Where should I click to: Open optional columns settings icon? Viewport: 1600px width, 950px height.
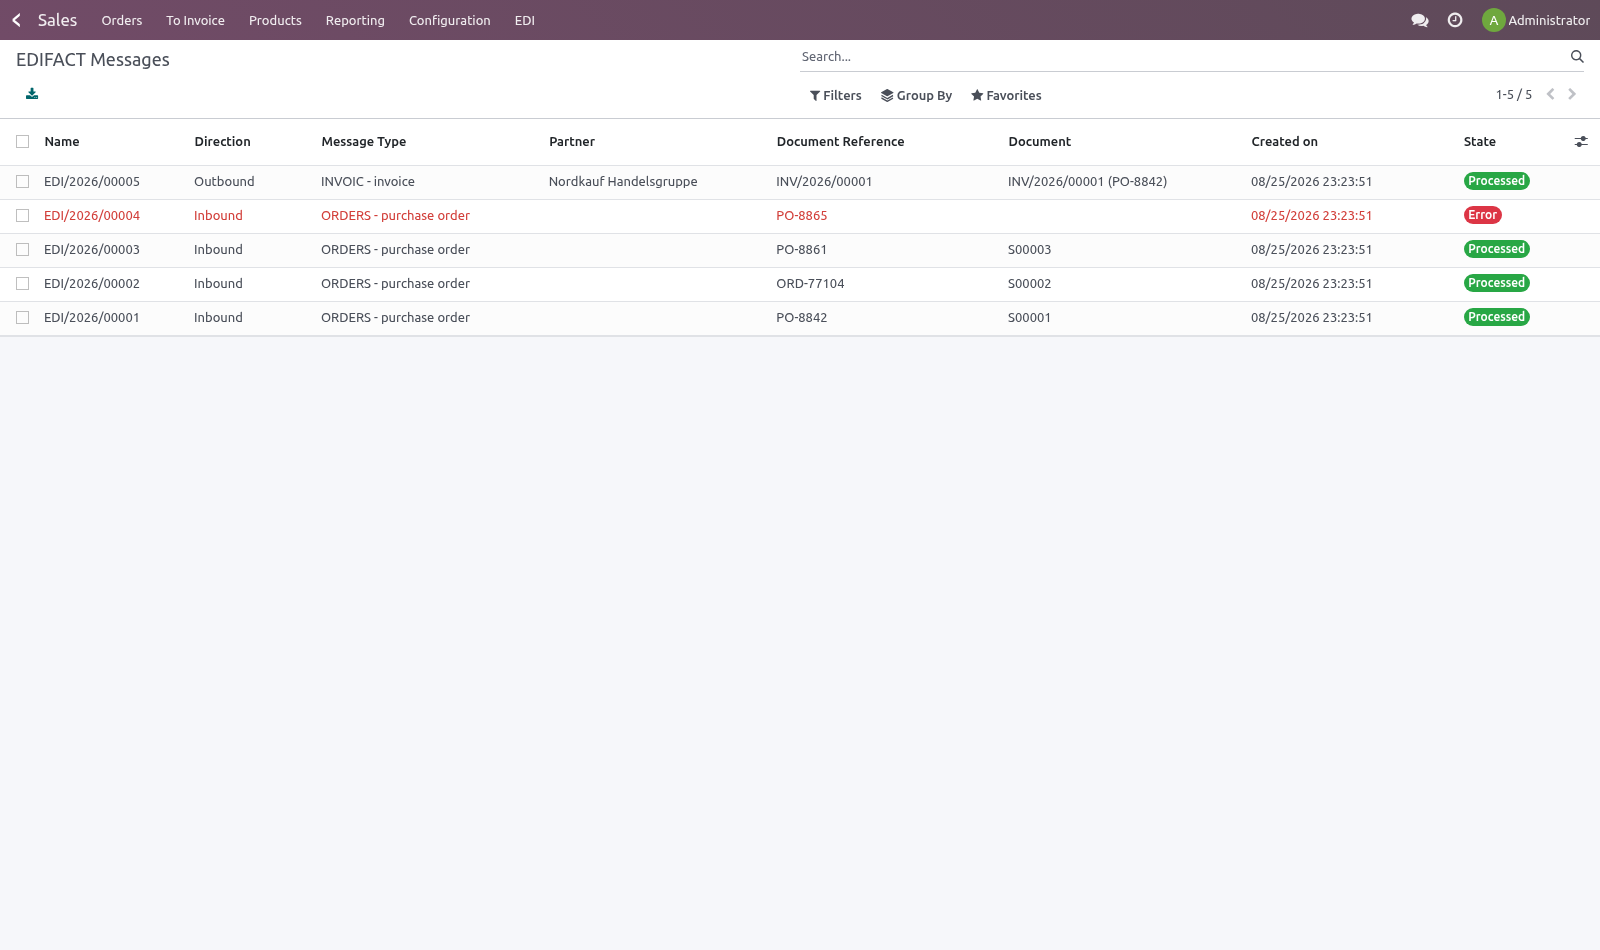(x=1581, y=142)
